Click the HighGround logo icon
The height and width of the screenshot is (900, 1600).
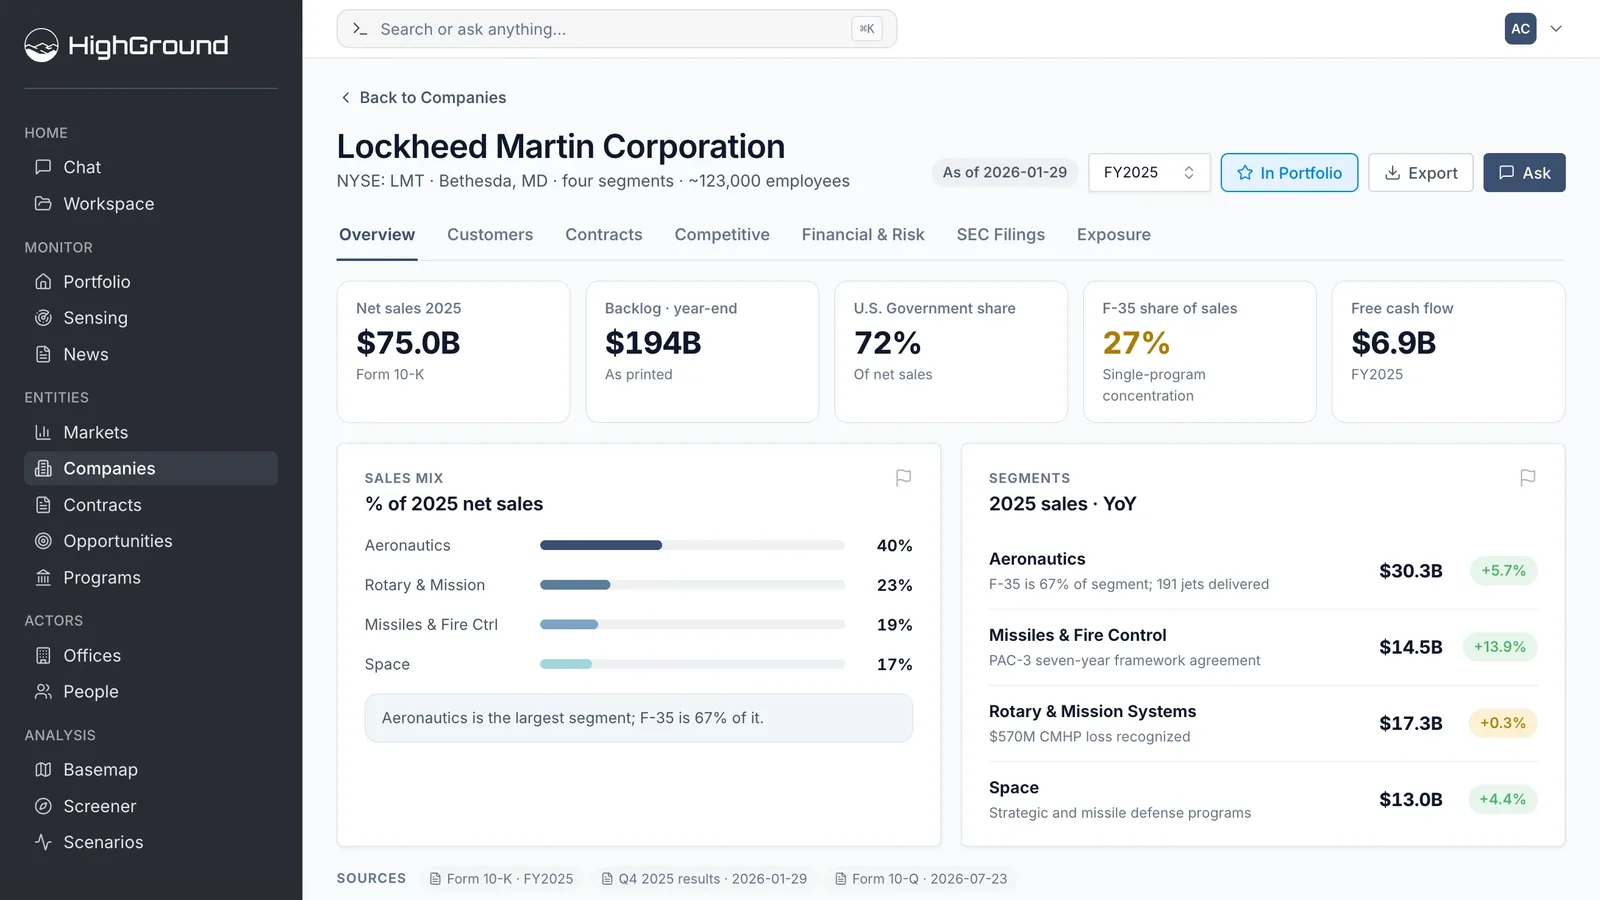(x=41, y=45)
